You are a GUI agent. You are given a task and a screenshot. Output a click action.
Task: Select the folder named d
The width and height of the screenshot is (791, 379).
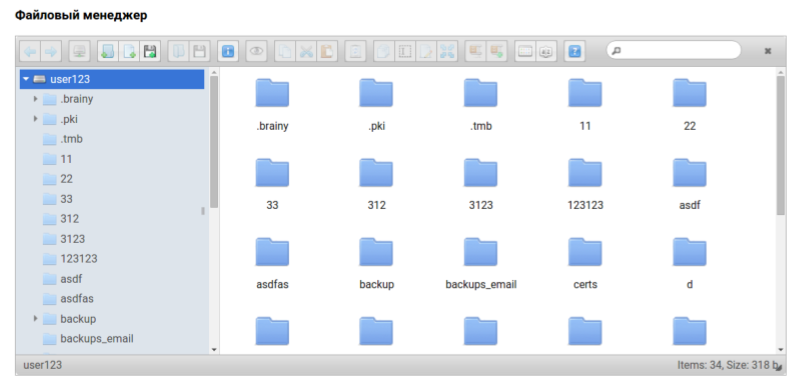(x=690, y=252)
